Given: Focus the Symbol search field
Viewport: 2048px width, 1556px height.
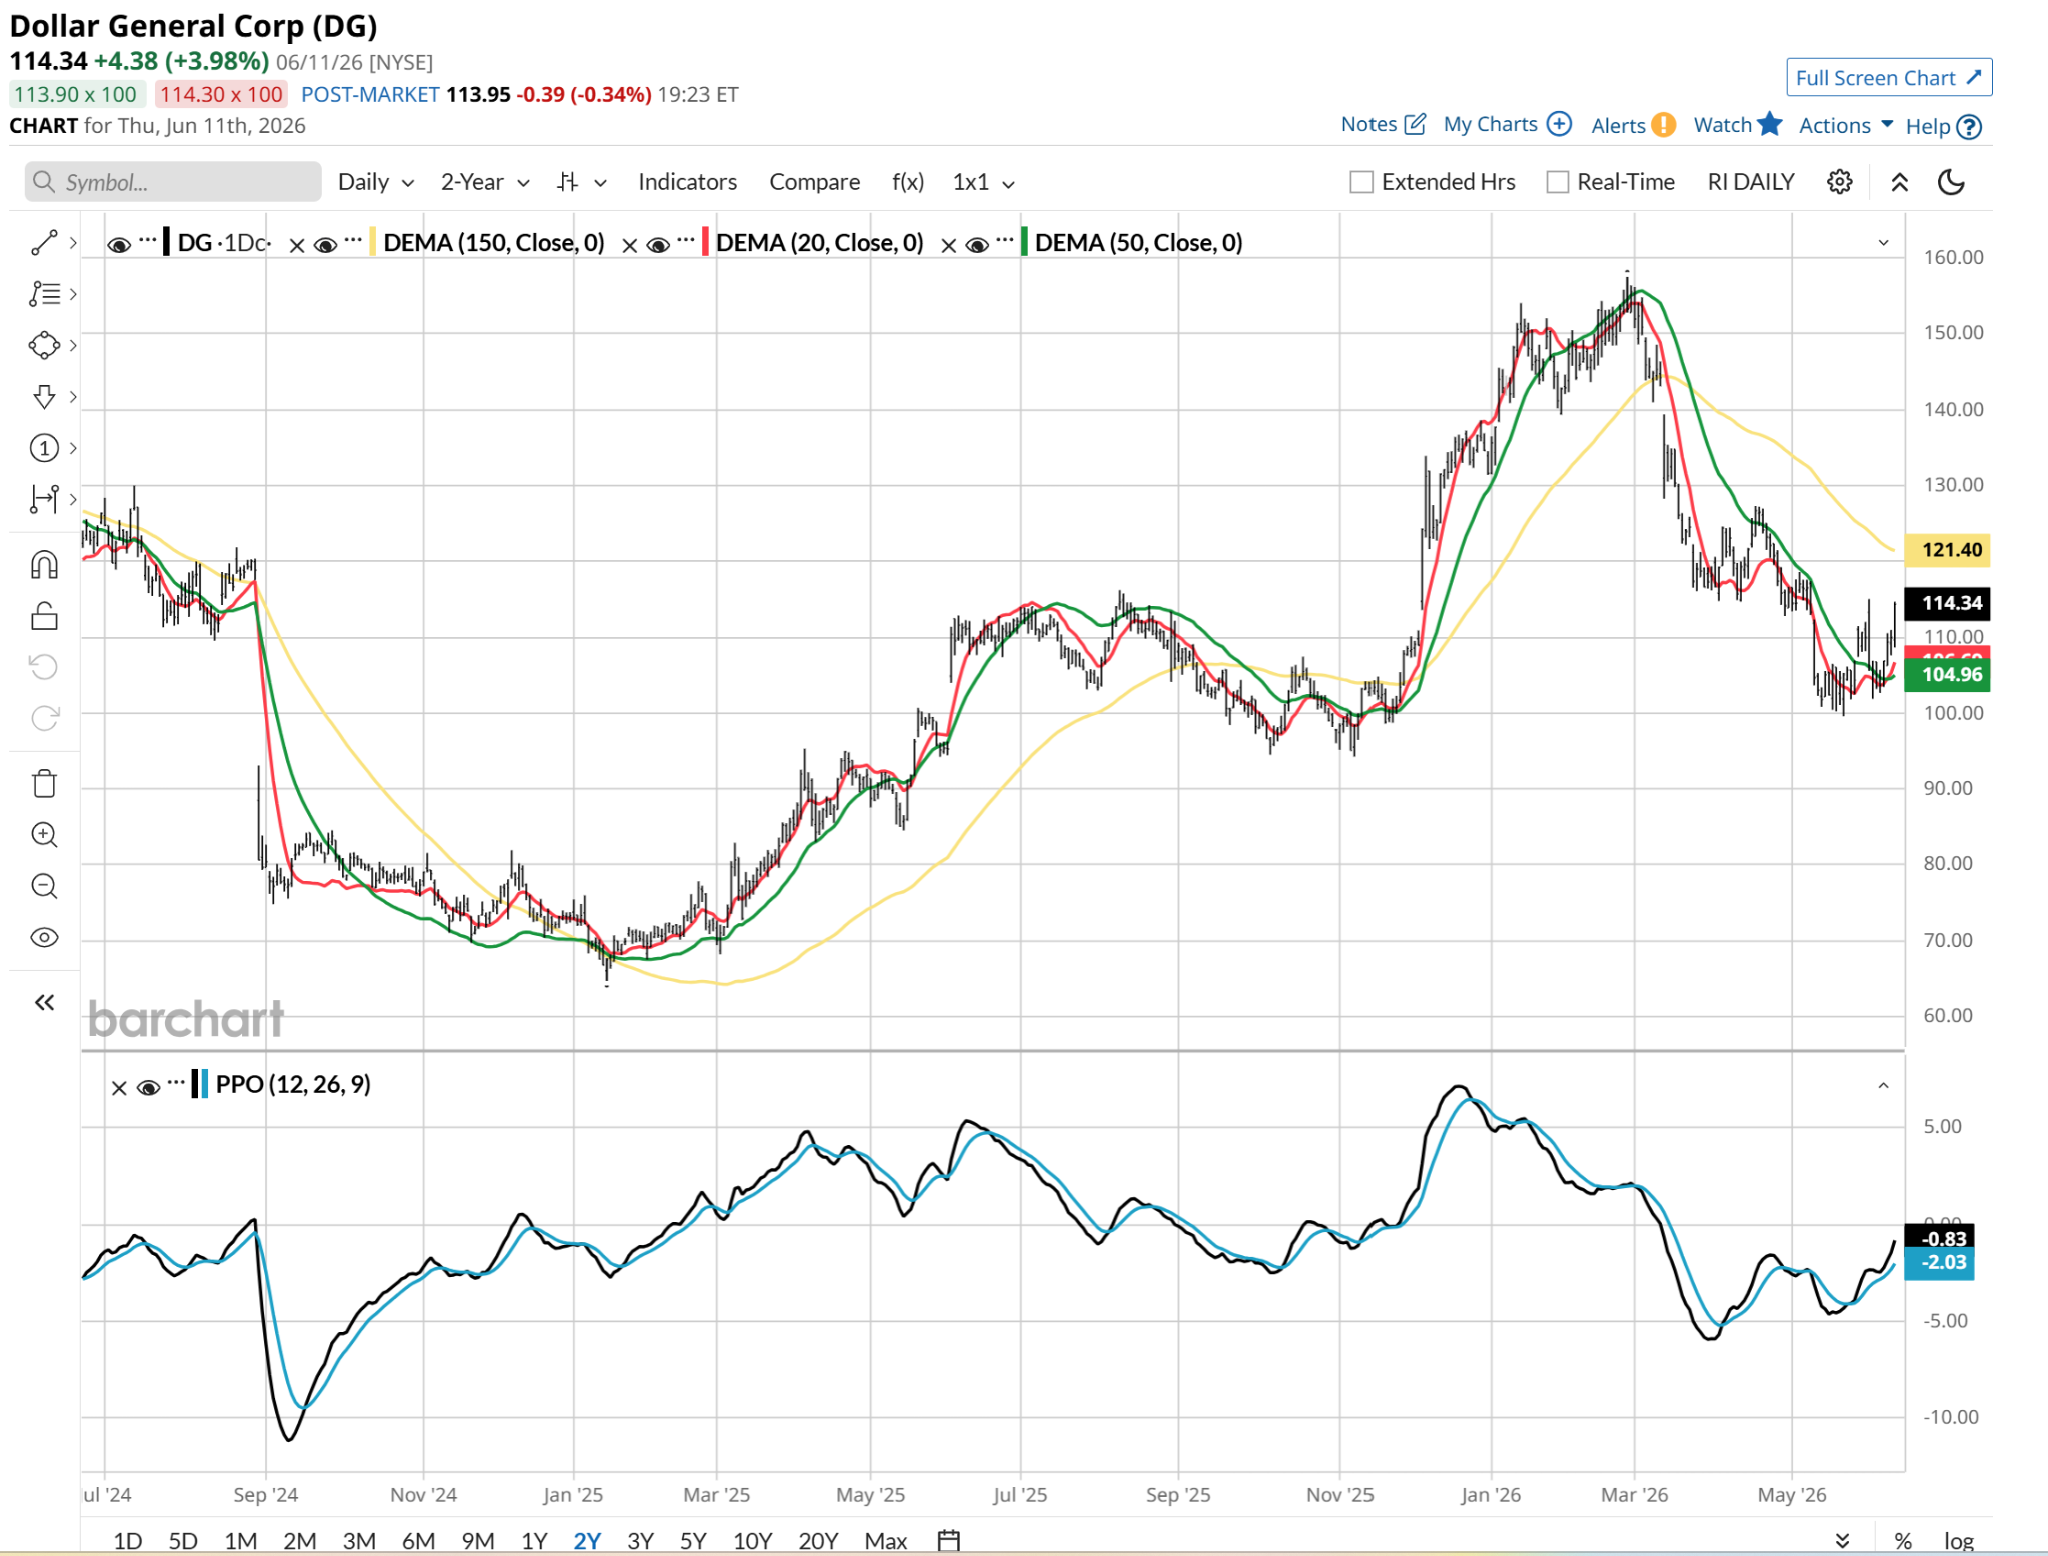Looking at the screenshot, I should coord(173,182).
